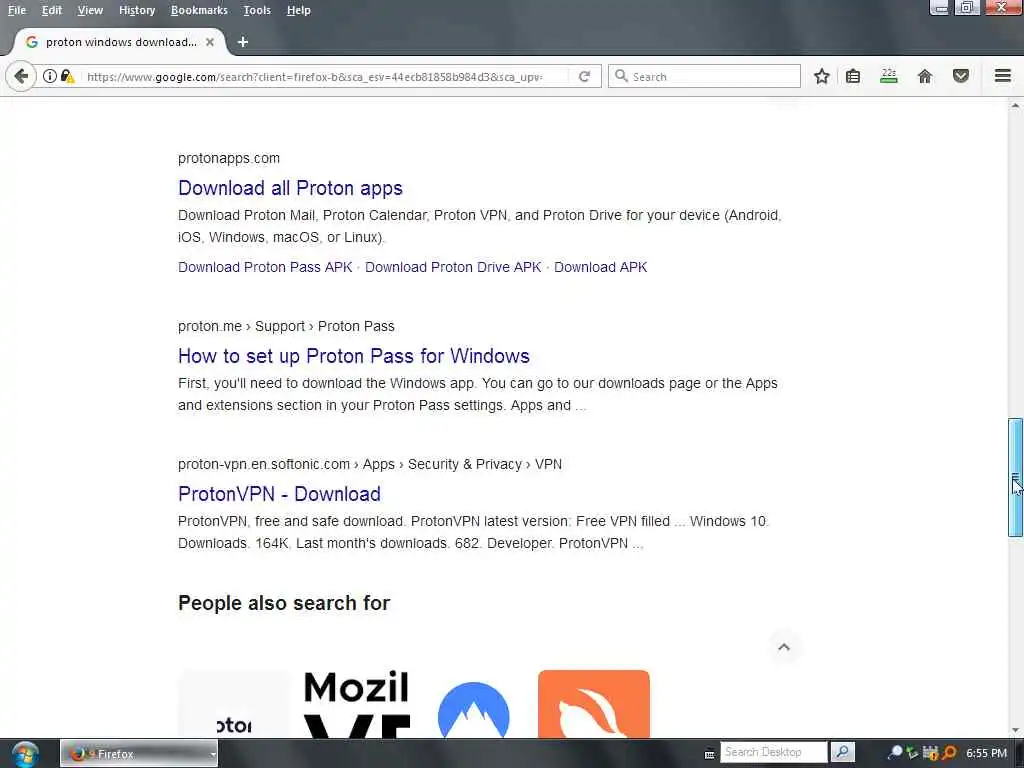Click the padlock warning icon in address bar
The height and width of the screenshot is (768, 1024).
(x=67, y=76)
